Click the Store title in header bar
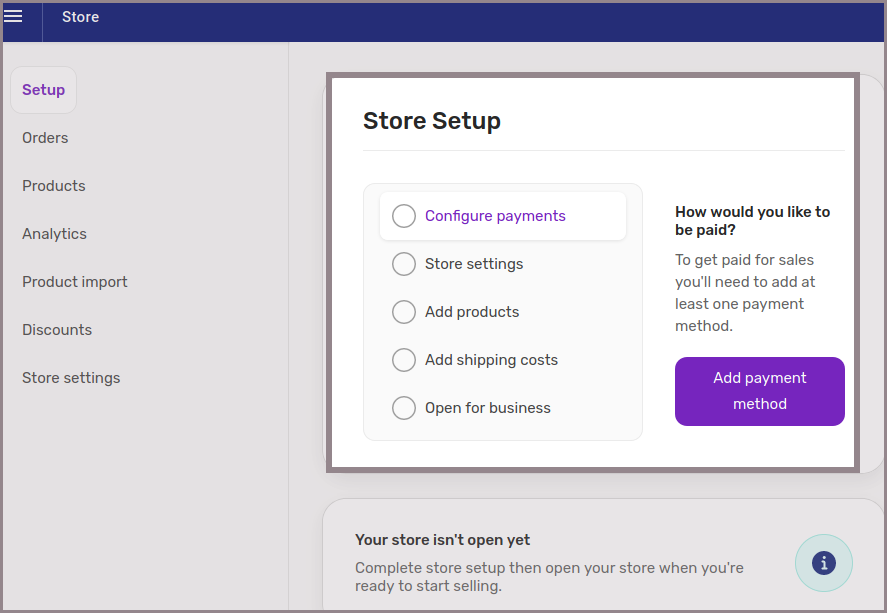 (x=80, y=17)
